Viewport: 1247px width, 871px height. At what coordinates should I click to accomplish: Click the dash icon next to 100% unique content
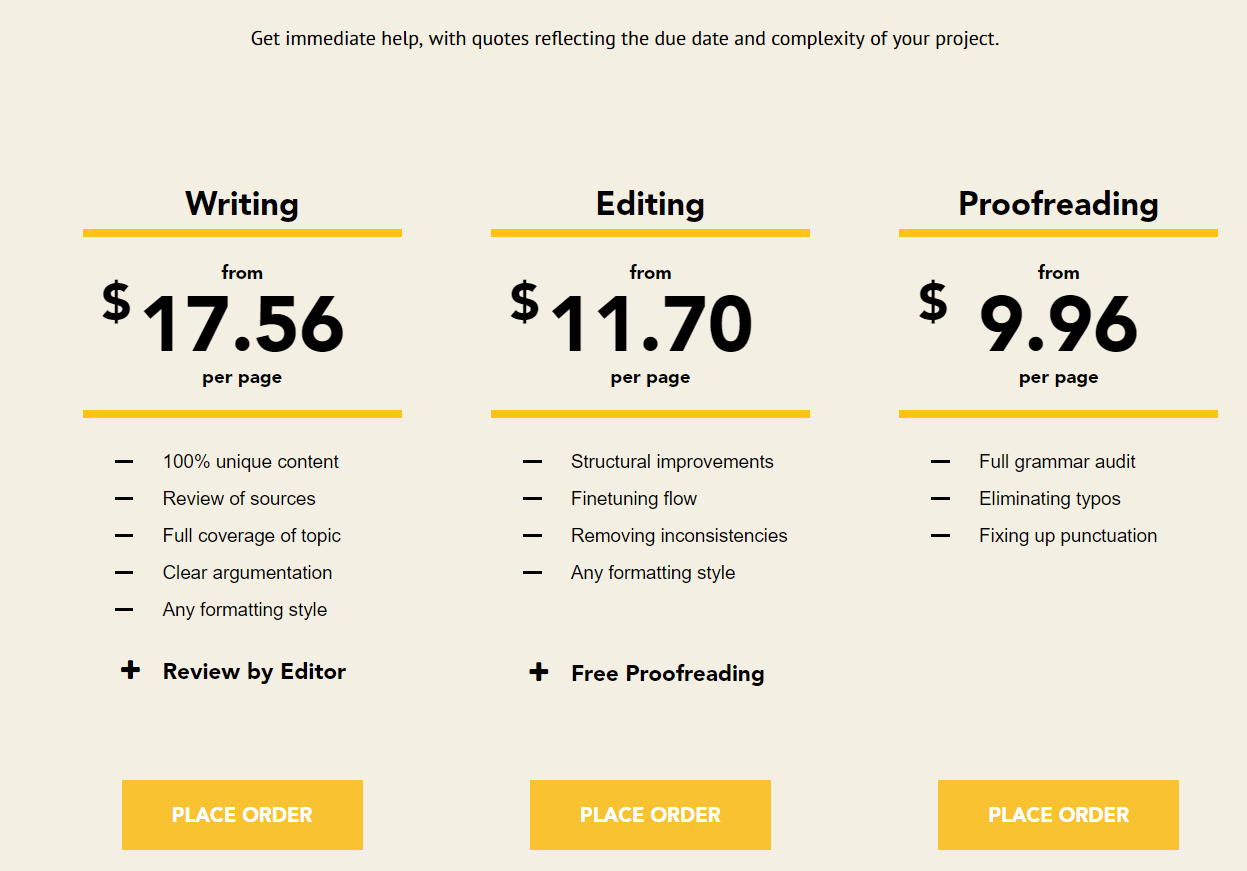(124, 462)
